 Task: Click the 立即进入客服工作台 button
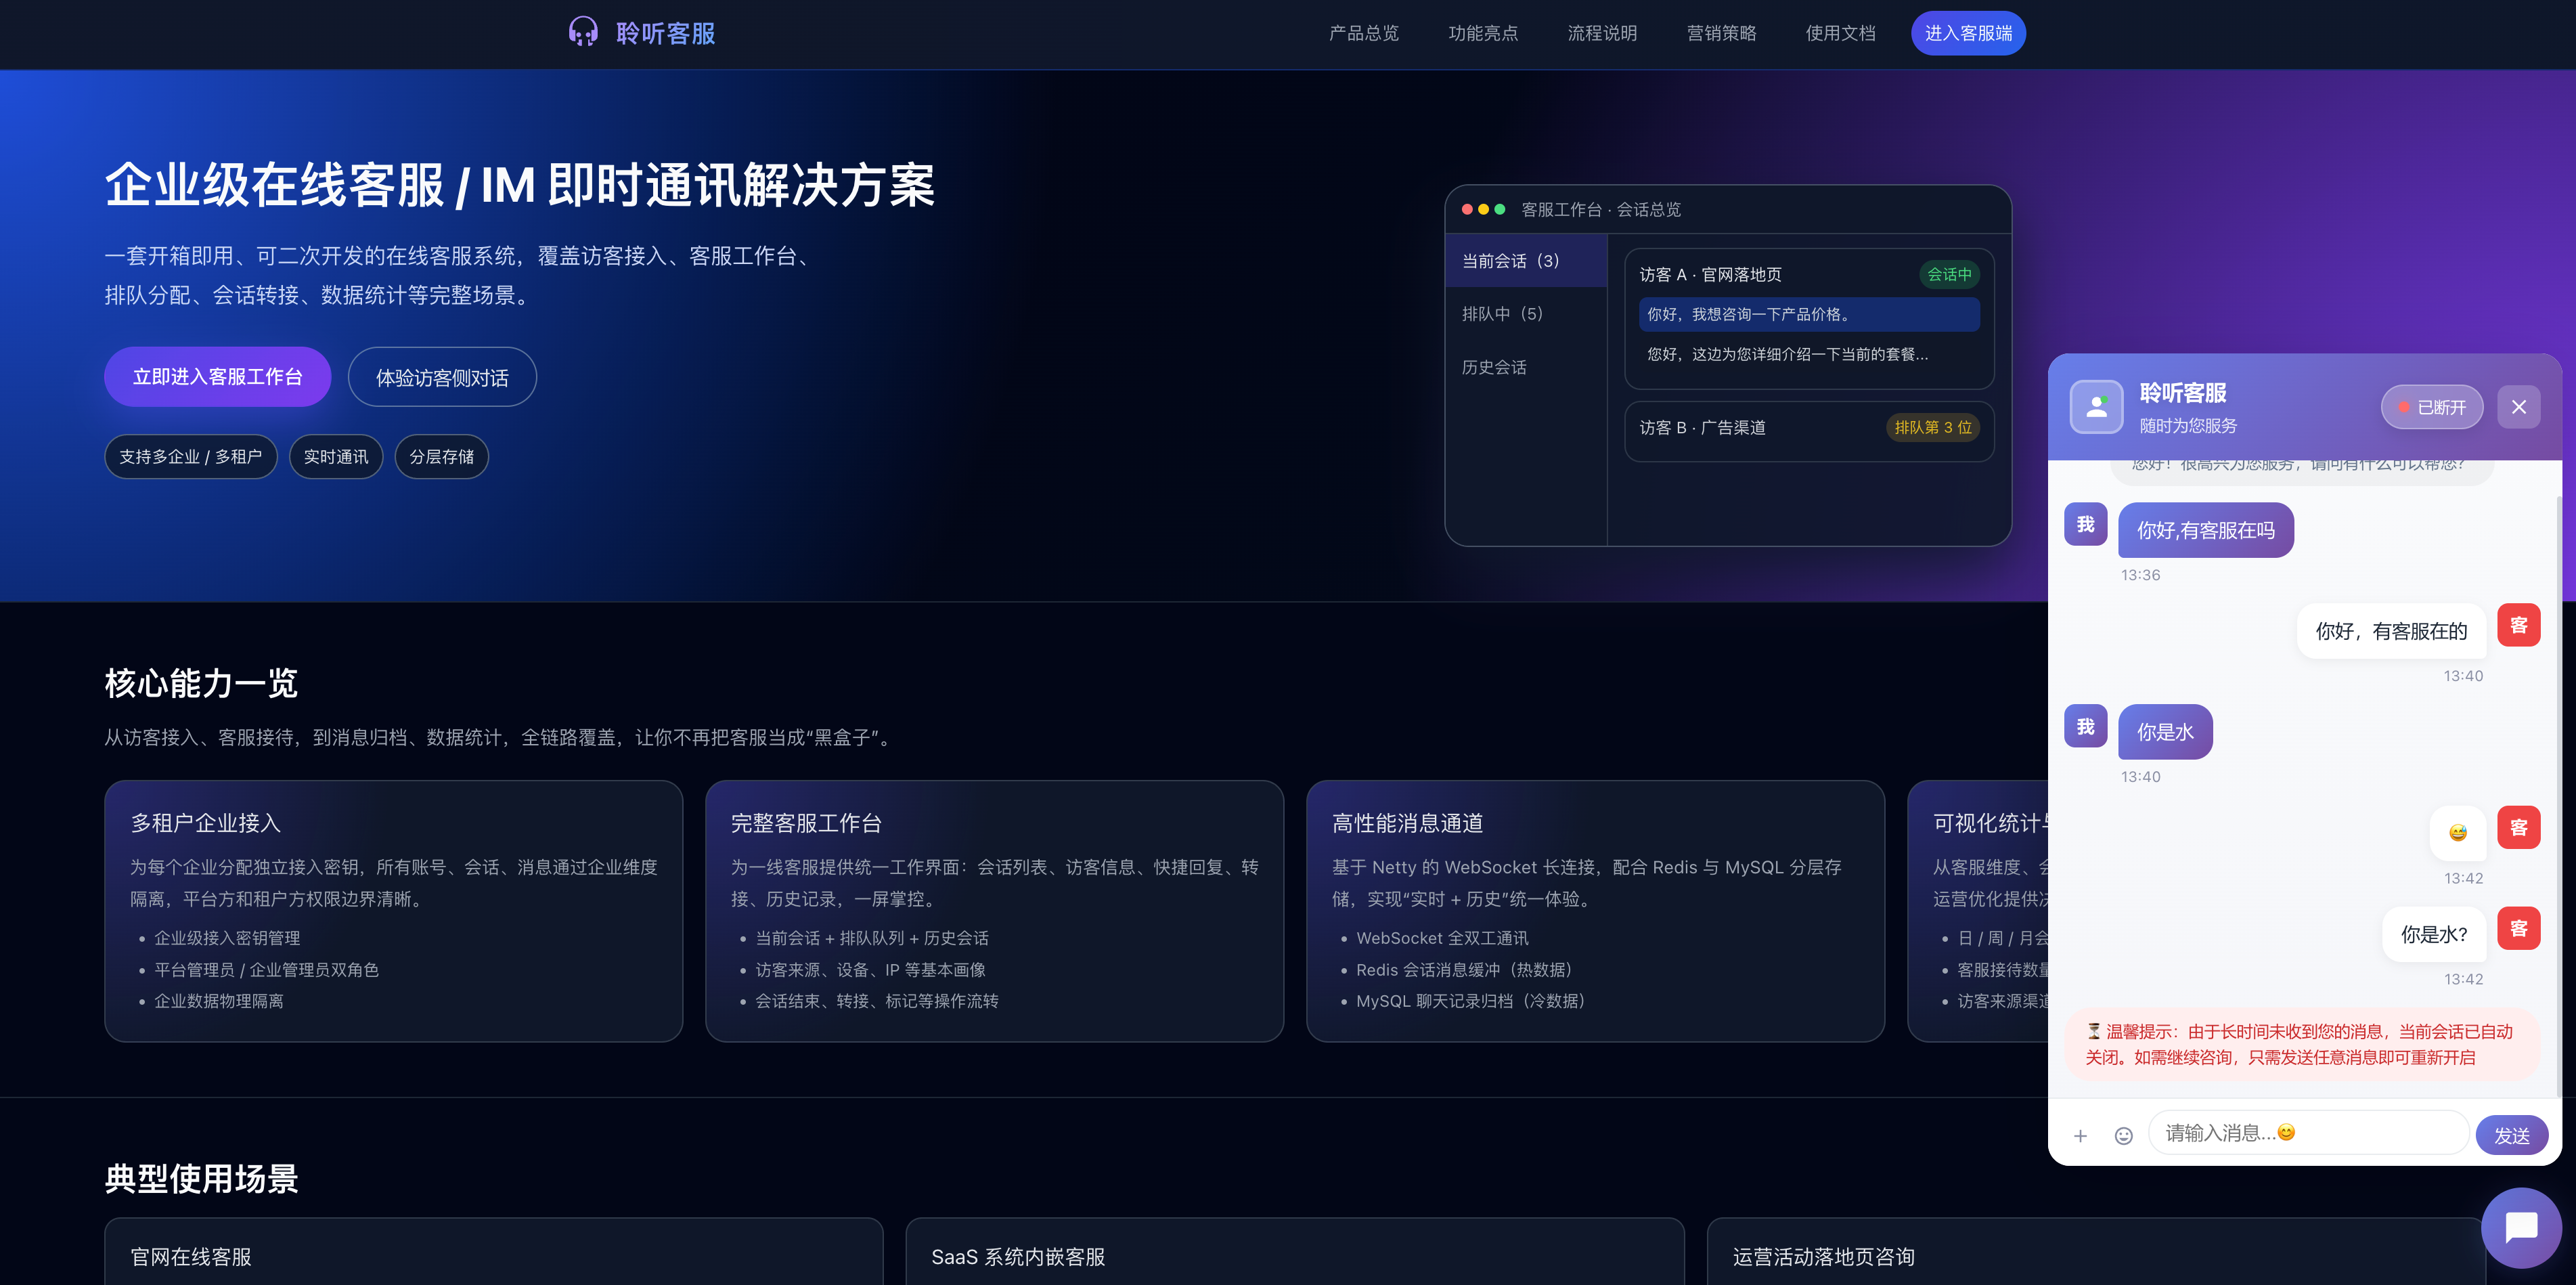217,377
